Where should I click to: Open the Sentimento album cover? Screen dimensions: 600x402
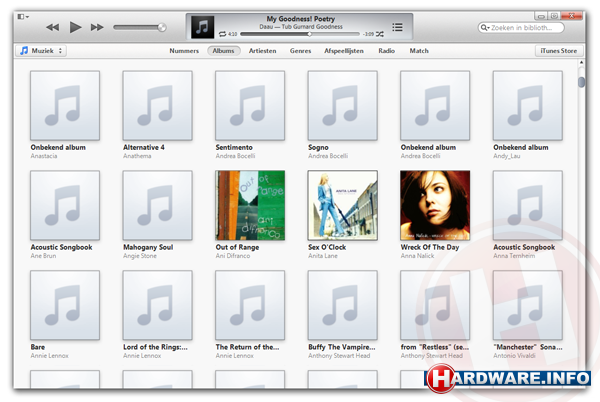click(x=250, y=106)
